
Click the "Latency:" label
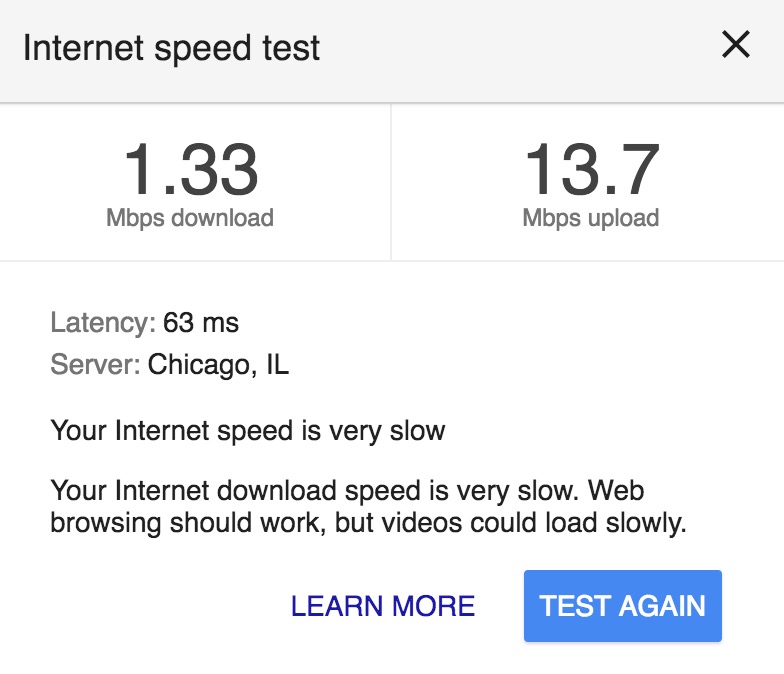coord(103,323)
